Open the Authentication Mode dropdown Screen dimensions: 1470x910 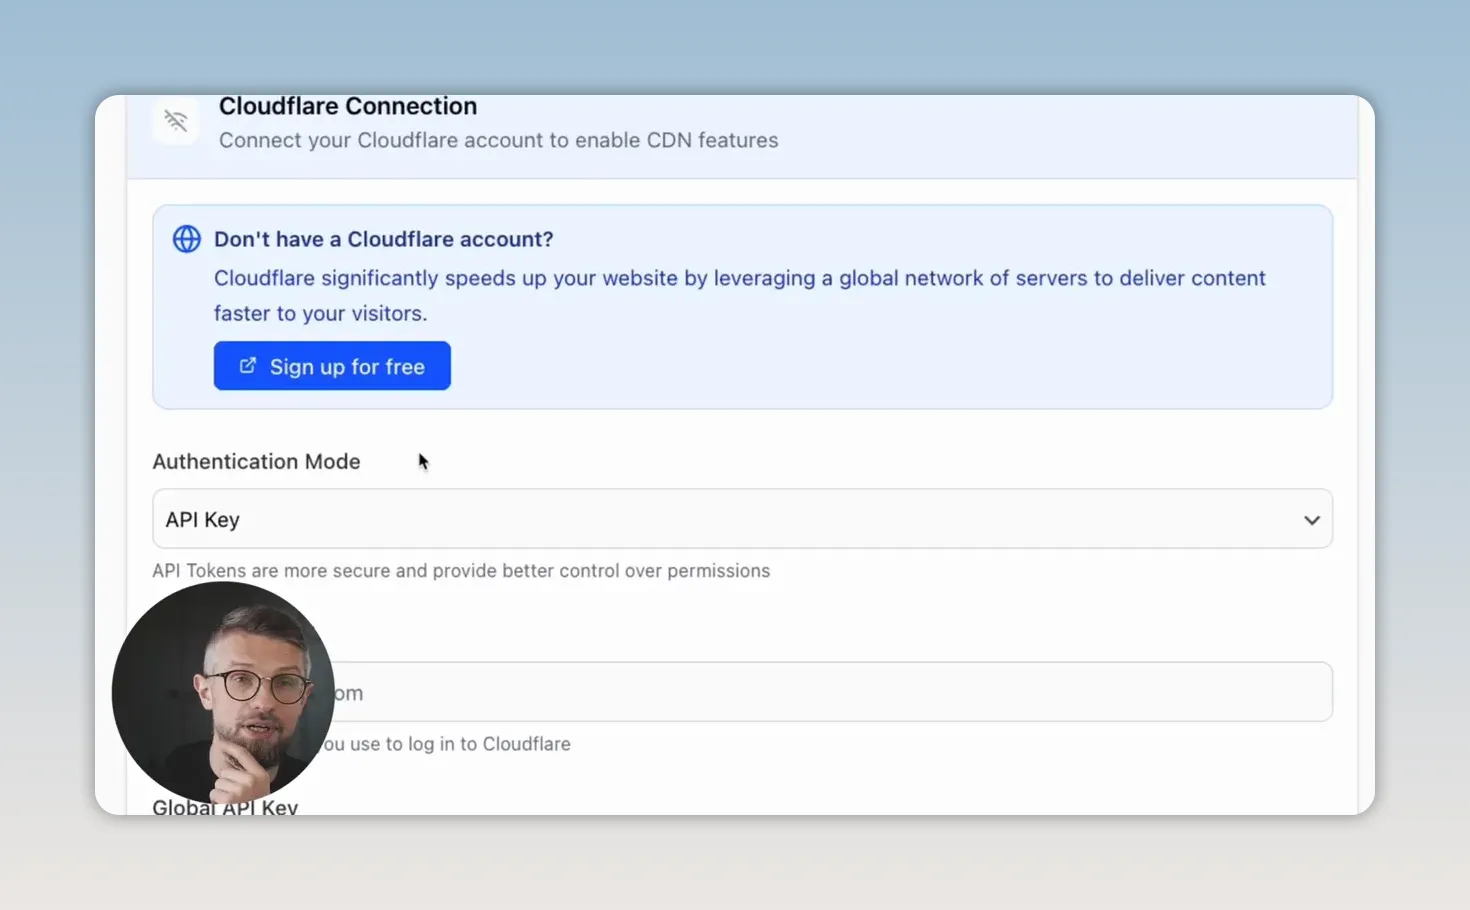(x=742, y=519)
